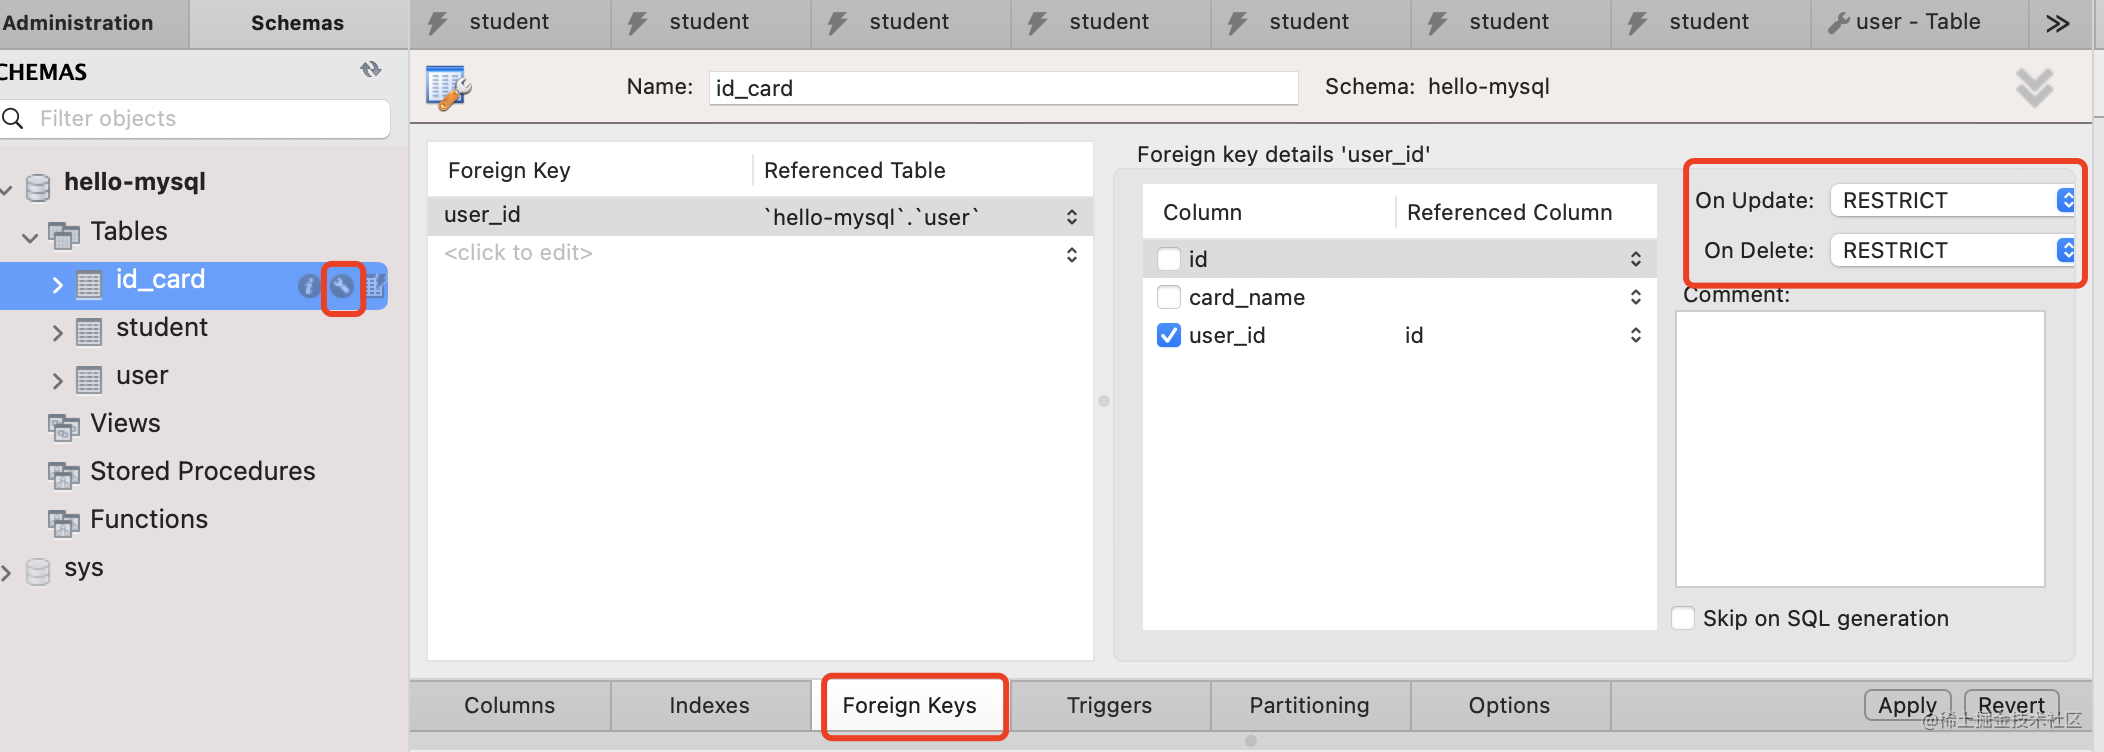Click the table editor icon beside Name

[x=448, y=88]
